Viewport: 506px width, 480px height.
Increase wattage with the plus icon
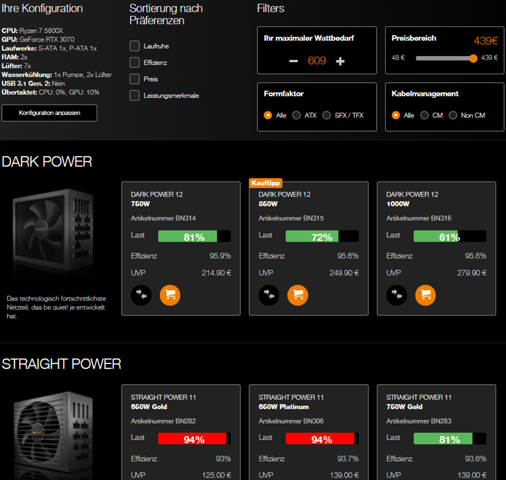pyautogui.click(x=340, y=61)
